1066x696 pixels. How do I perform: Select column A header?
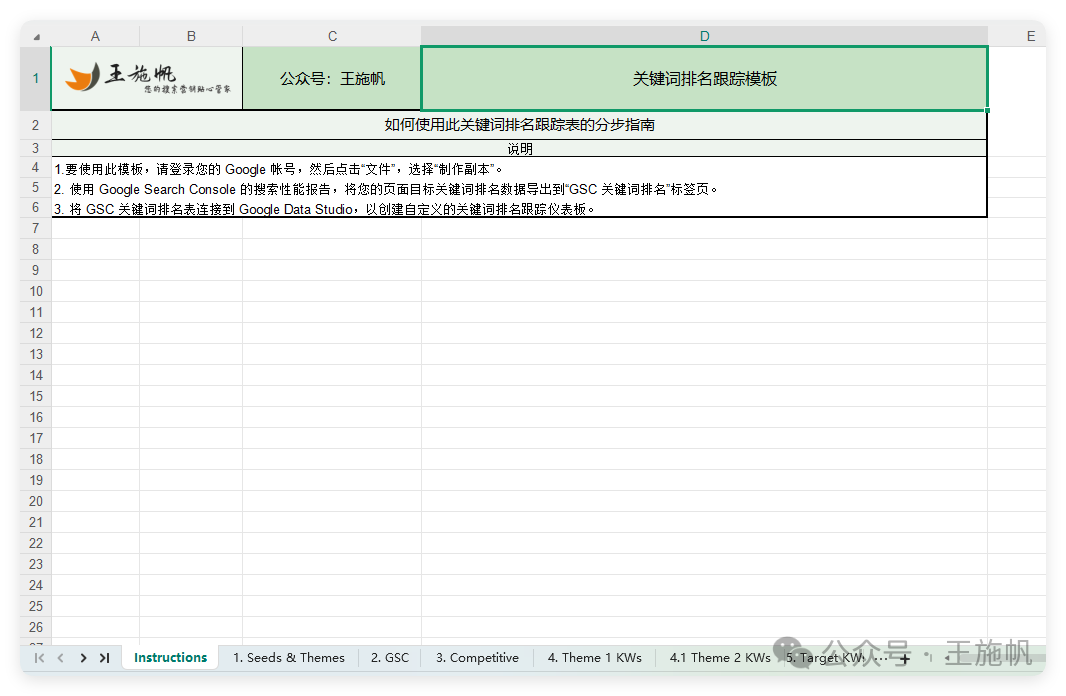point(95,36)
